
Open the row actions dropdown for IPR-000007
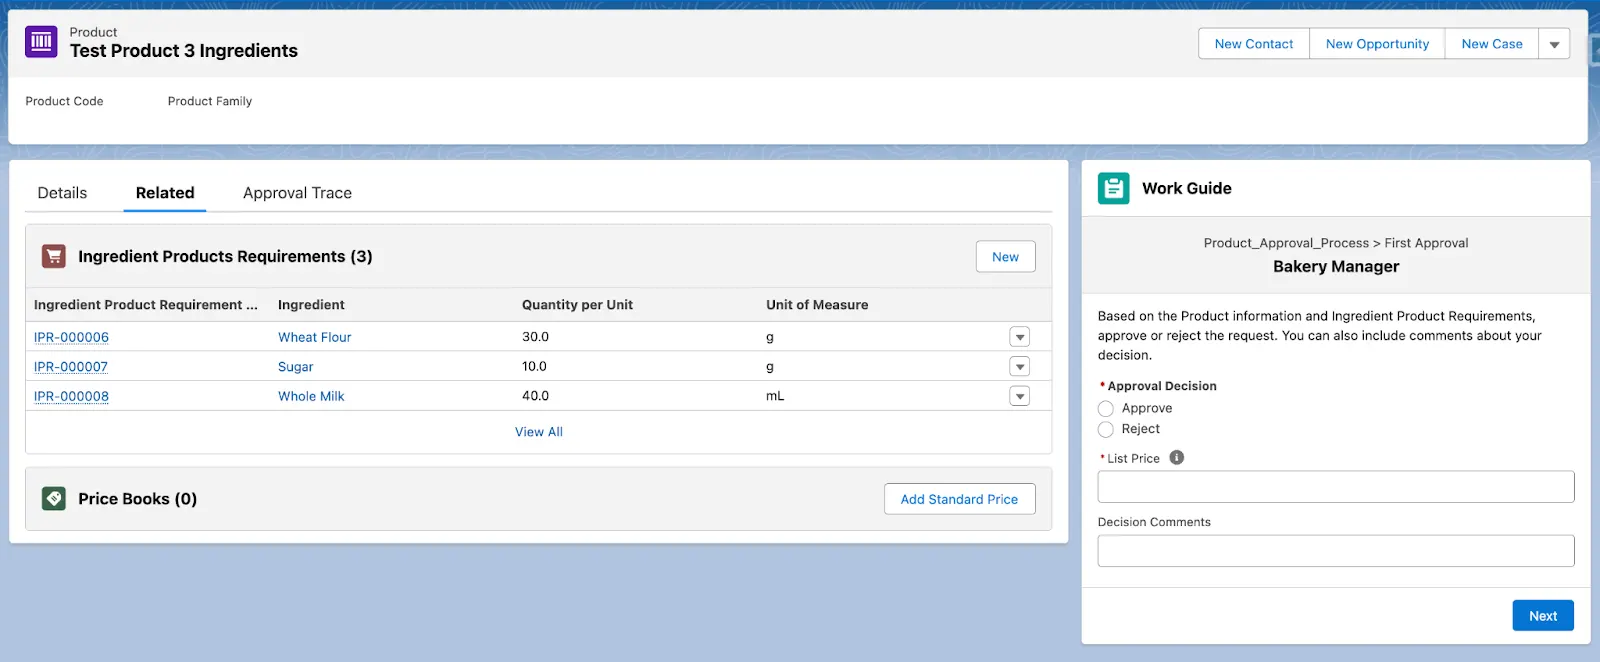(1019, 367)
